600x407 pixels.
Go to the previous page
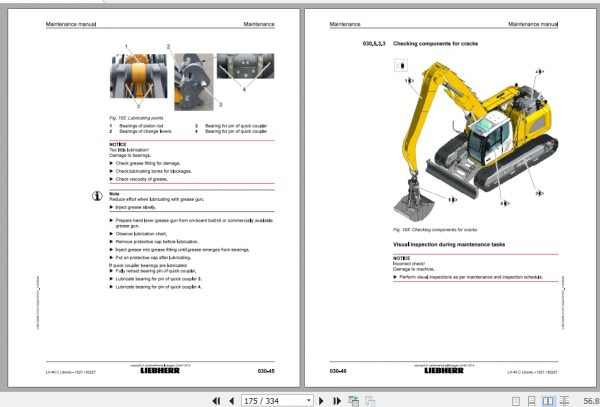click(231, 400)
